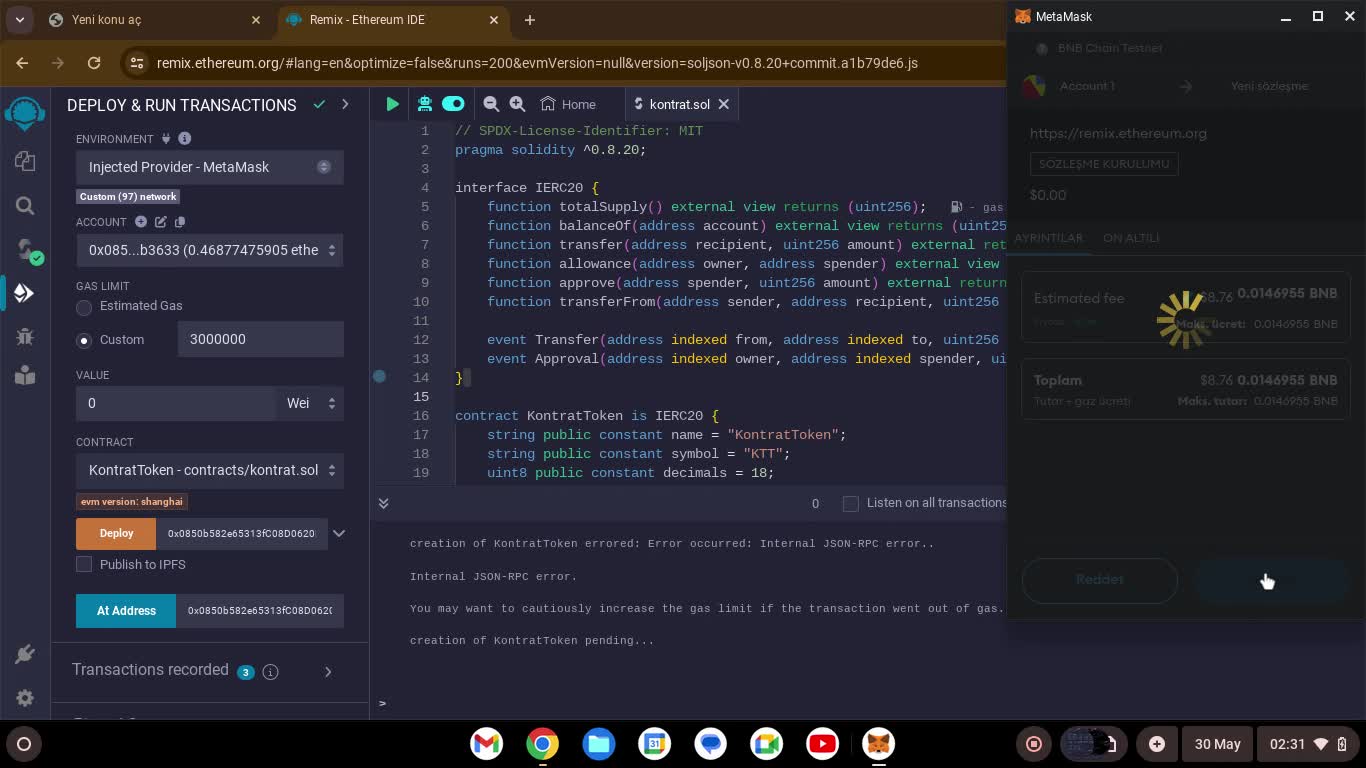Open Remix home via the Remix logo icon
Image resolution: width=1366 pixels, height=768 pixels.
point(25,113)
